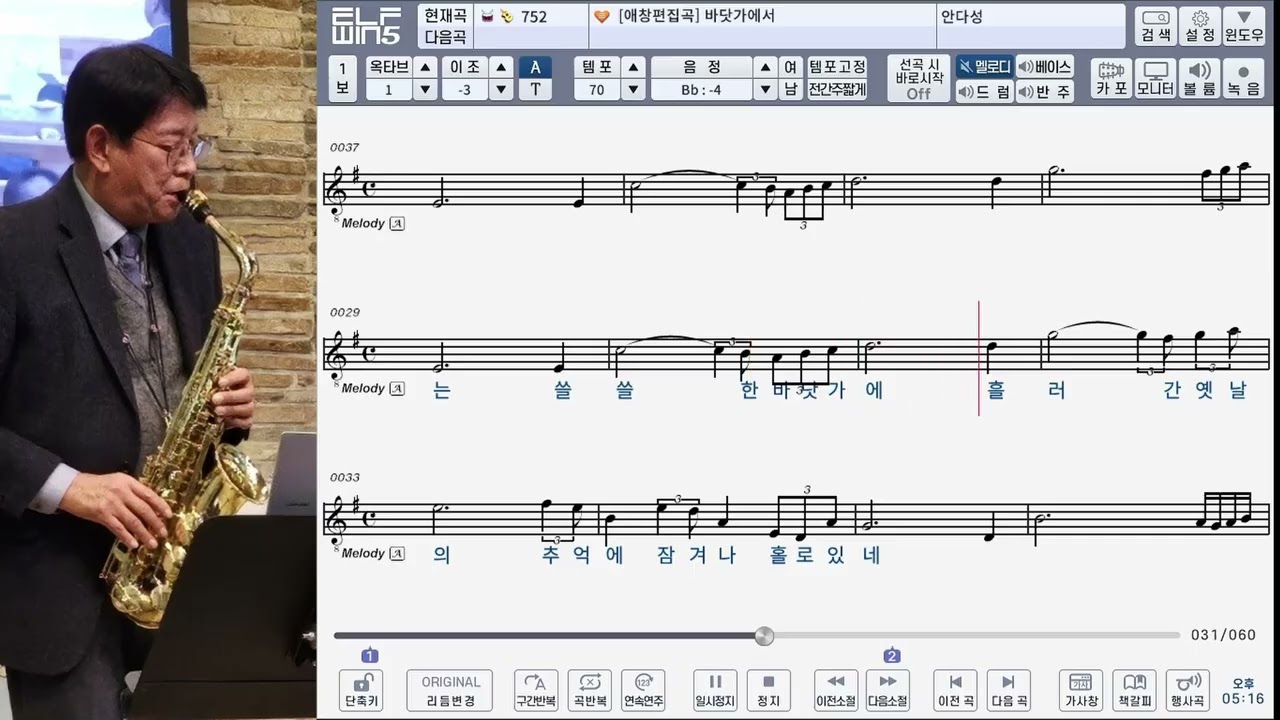Screen dimensions: 1280x720
Task: Toggle 전간주짧게 short interlude option
Action: [837, 90]
